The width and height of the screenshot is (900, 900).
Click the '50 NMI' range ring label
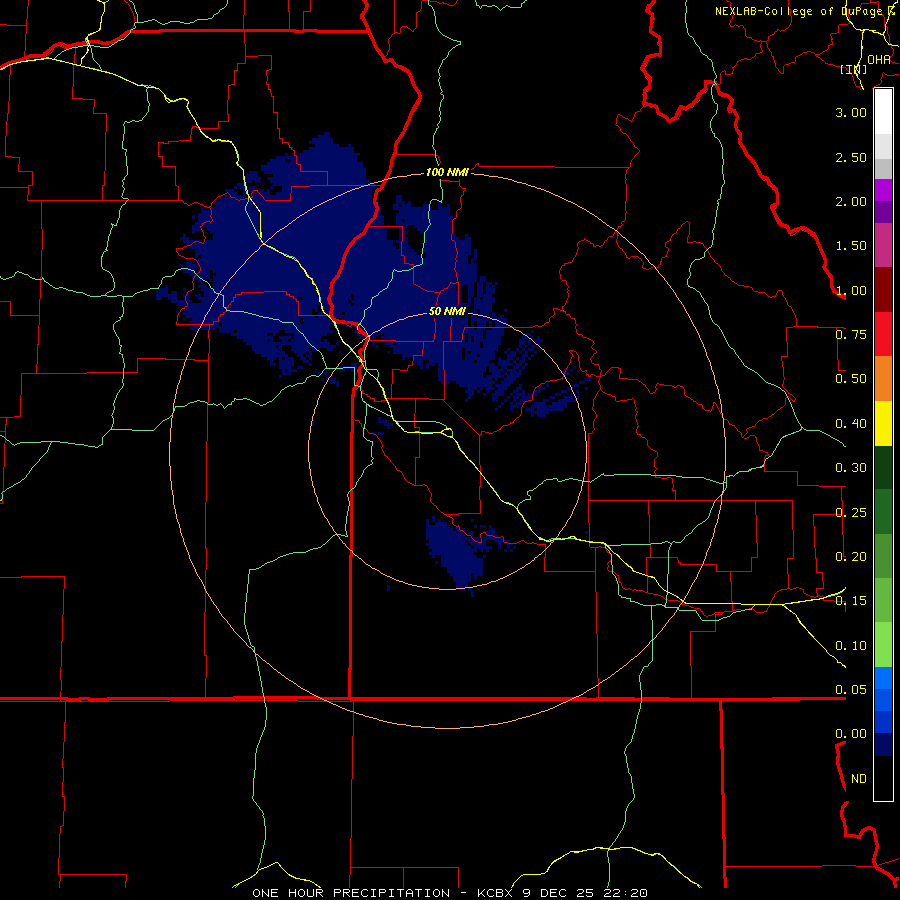tap(447, 312)
